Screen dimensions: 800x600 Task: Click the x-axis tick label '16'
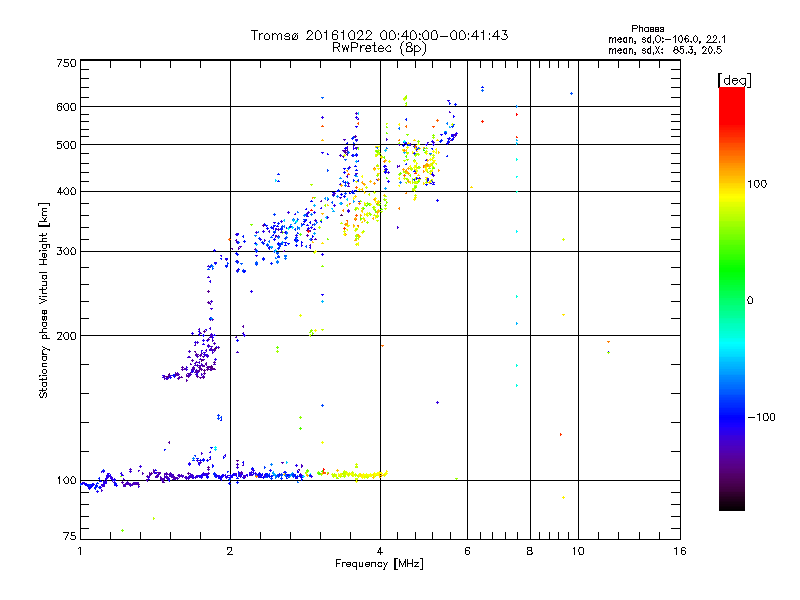(680, 551)
